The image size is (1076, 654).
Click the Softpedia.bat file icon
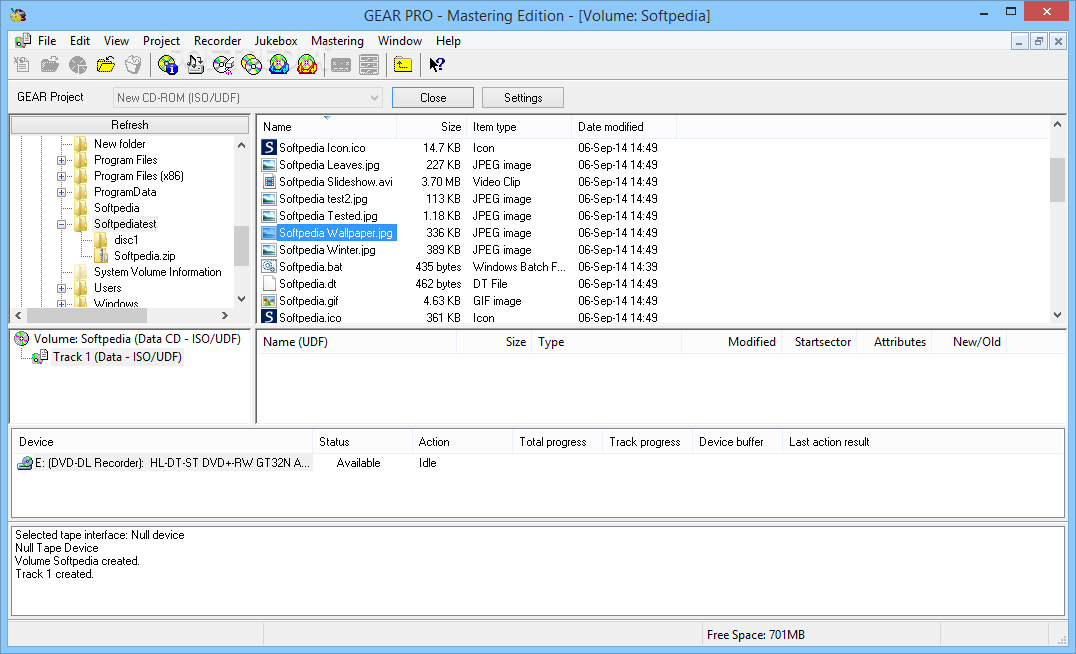pyautogui.click(x=269, y=267)
